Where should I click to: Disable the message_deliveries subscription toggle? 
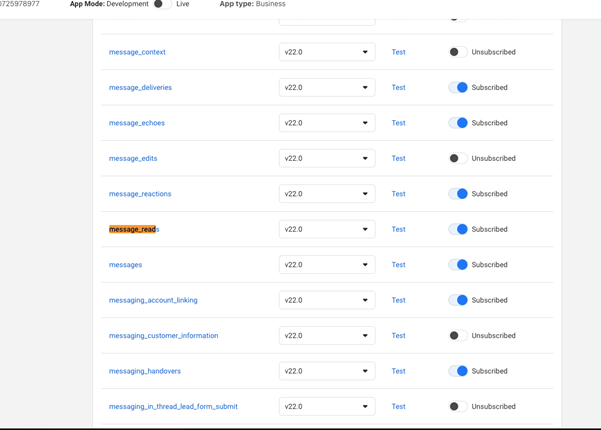click(458, 87)
